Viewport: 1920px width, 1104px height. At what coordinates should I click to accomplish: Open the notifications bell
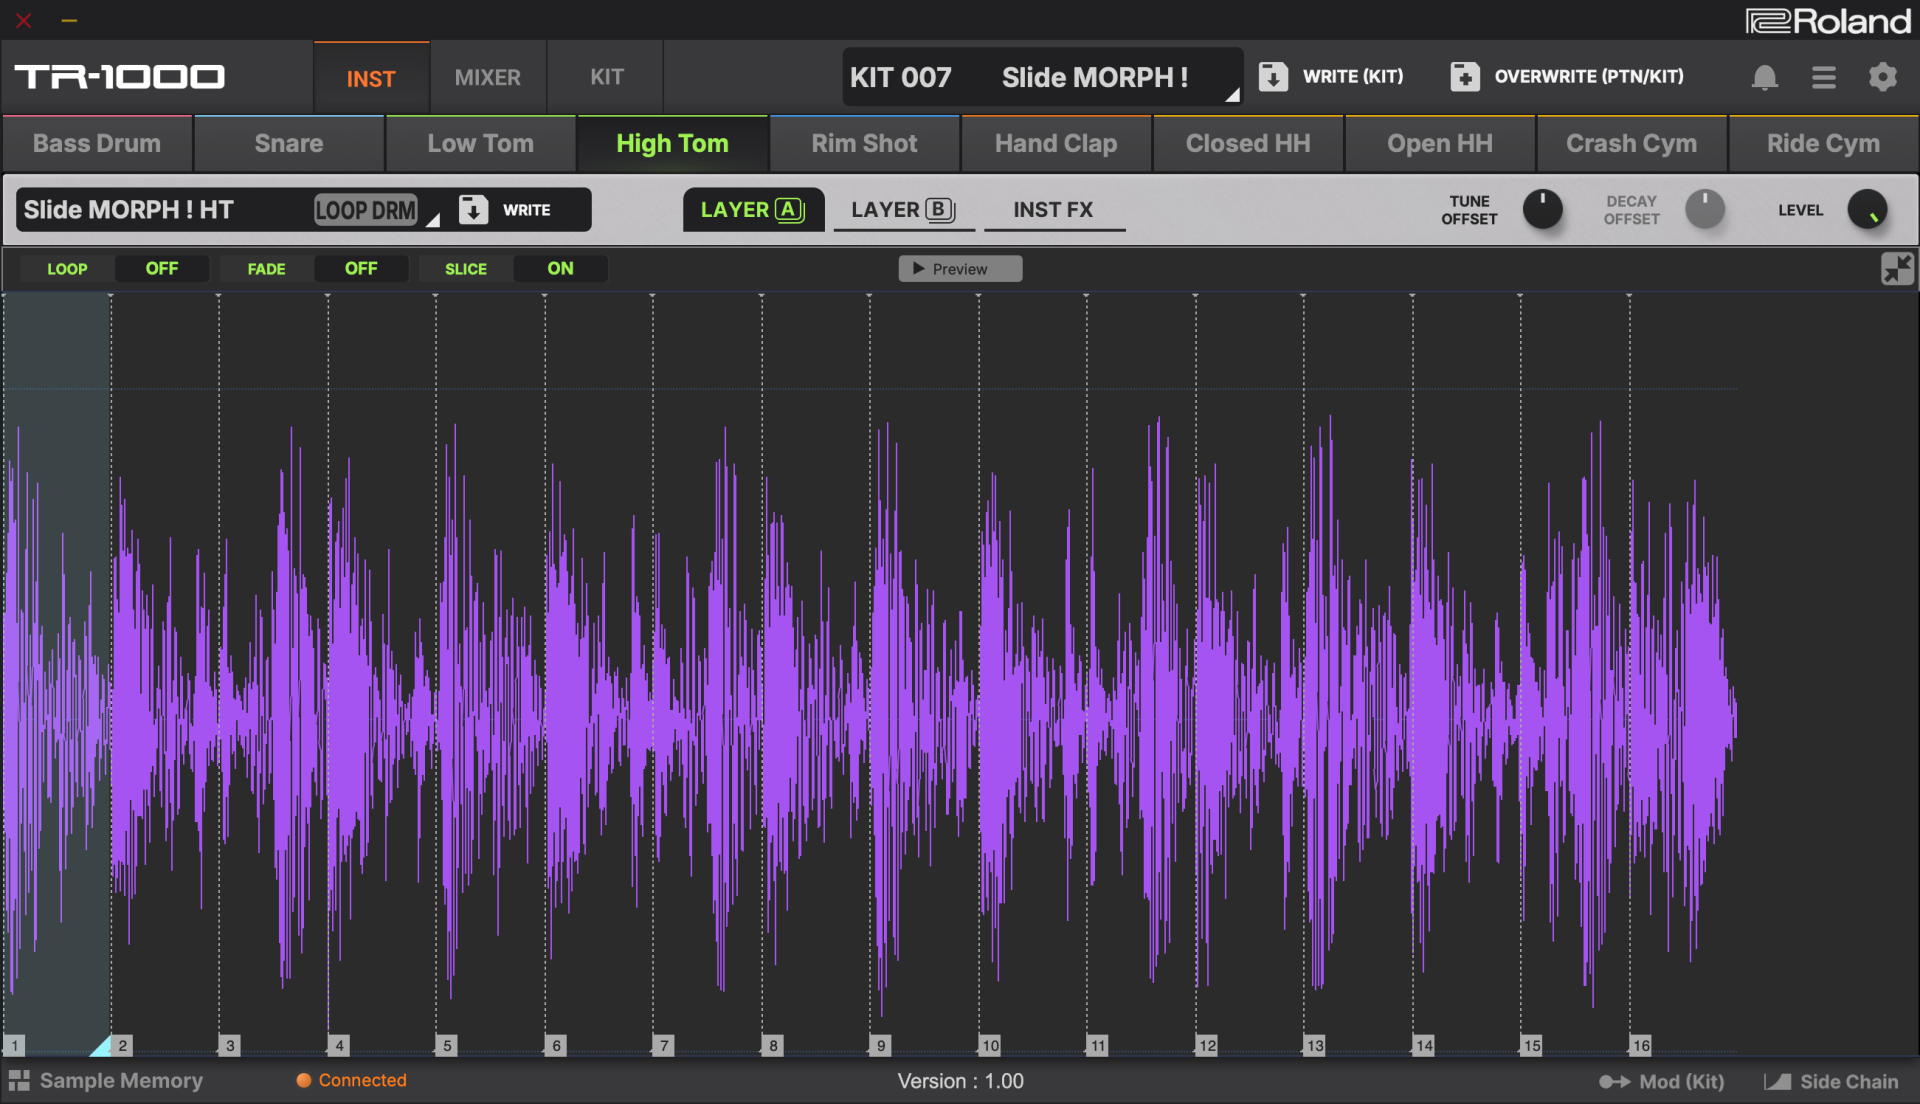pyautogui.click(x=1764, y=77)
